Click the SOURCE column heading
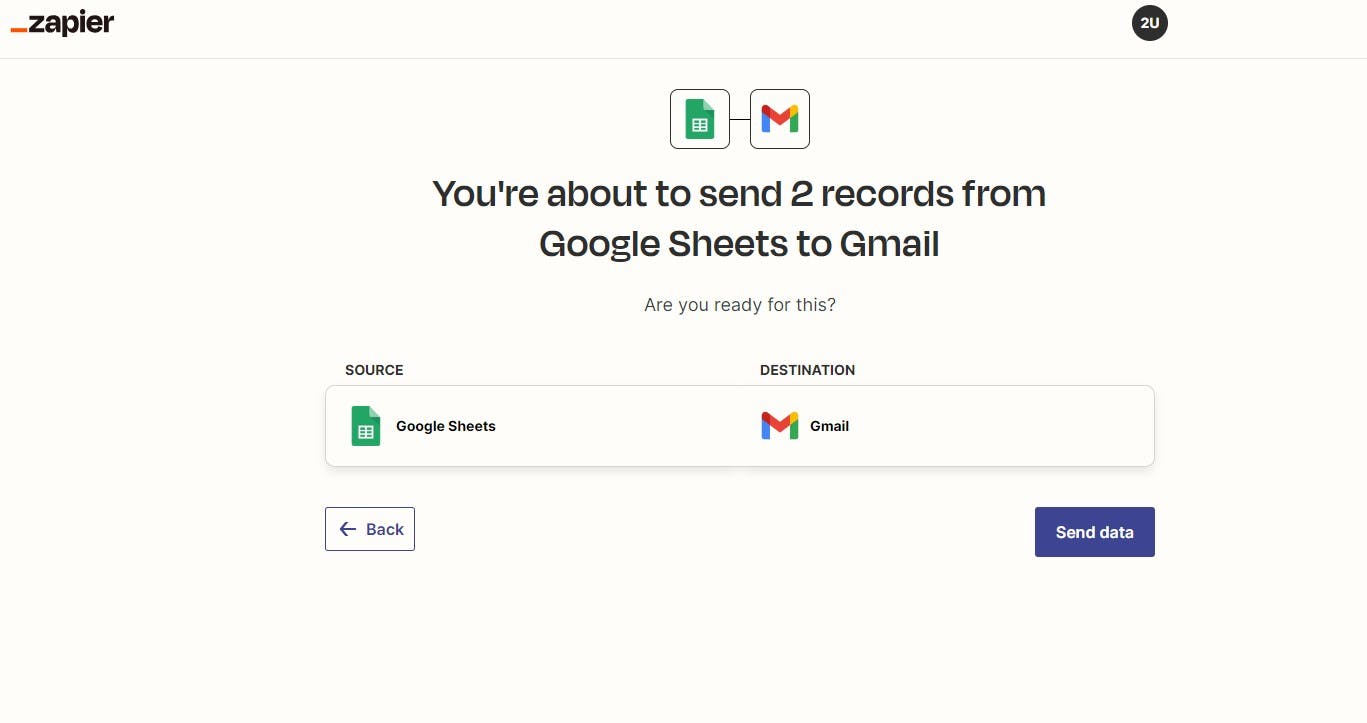The image size is (1367, 723). [x=374, y=370]
